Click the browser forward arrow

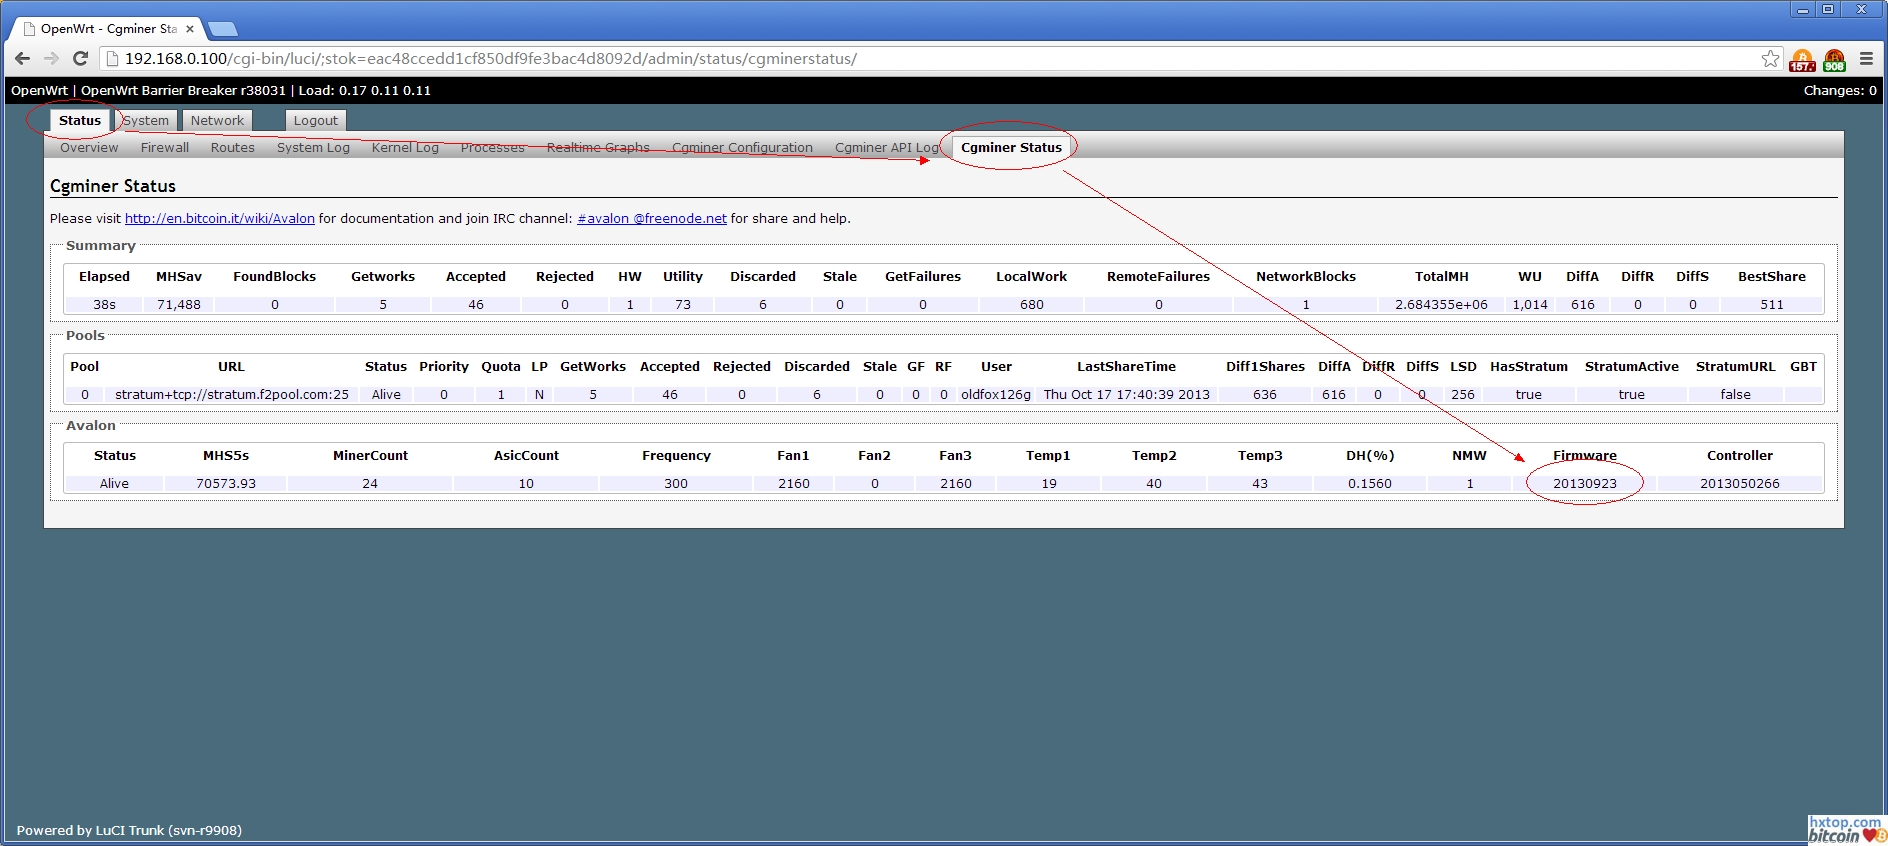click(51, 59)
